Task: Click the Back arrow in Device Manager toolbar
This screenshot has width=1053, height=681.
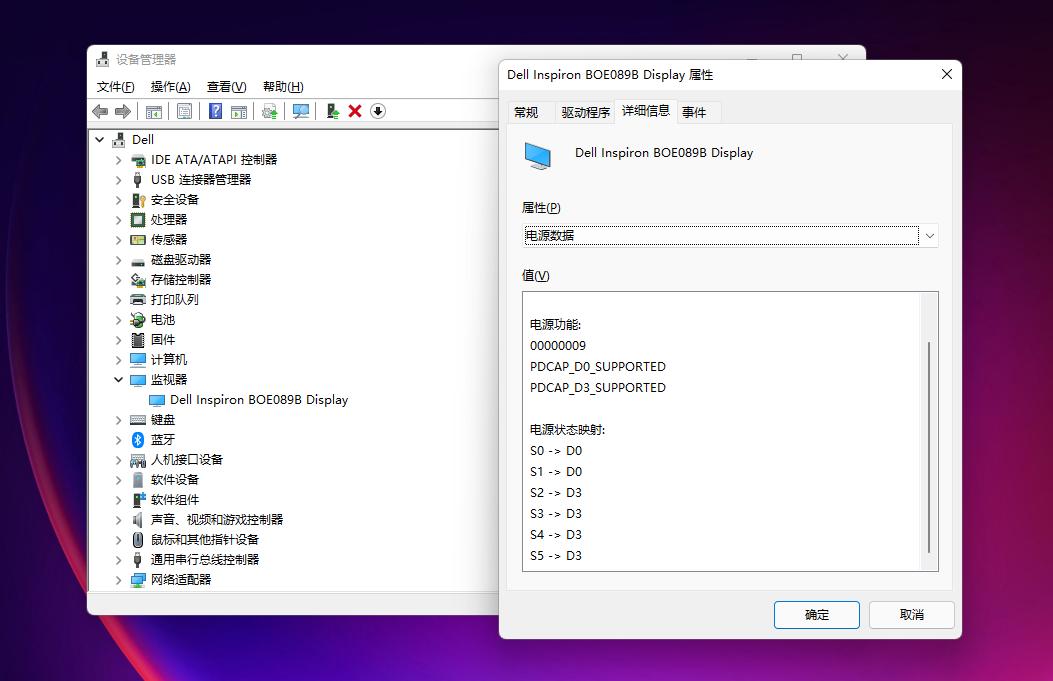Action: point(100,111)
